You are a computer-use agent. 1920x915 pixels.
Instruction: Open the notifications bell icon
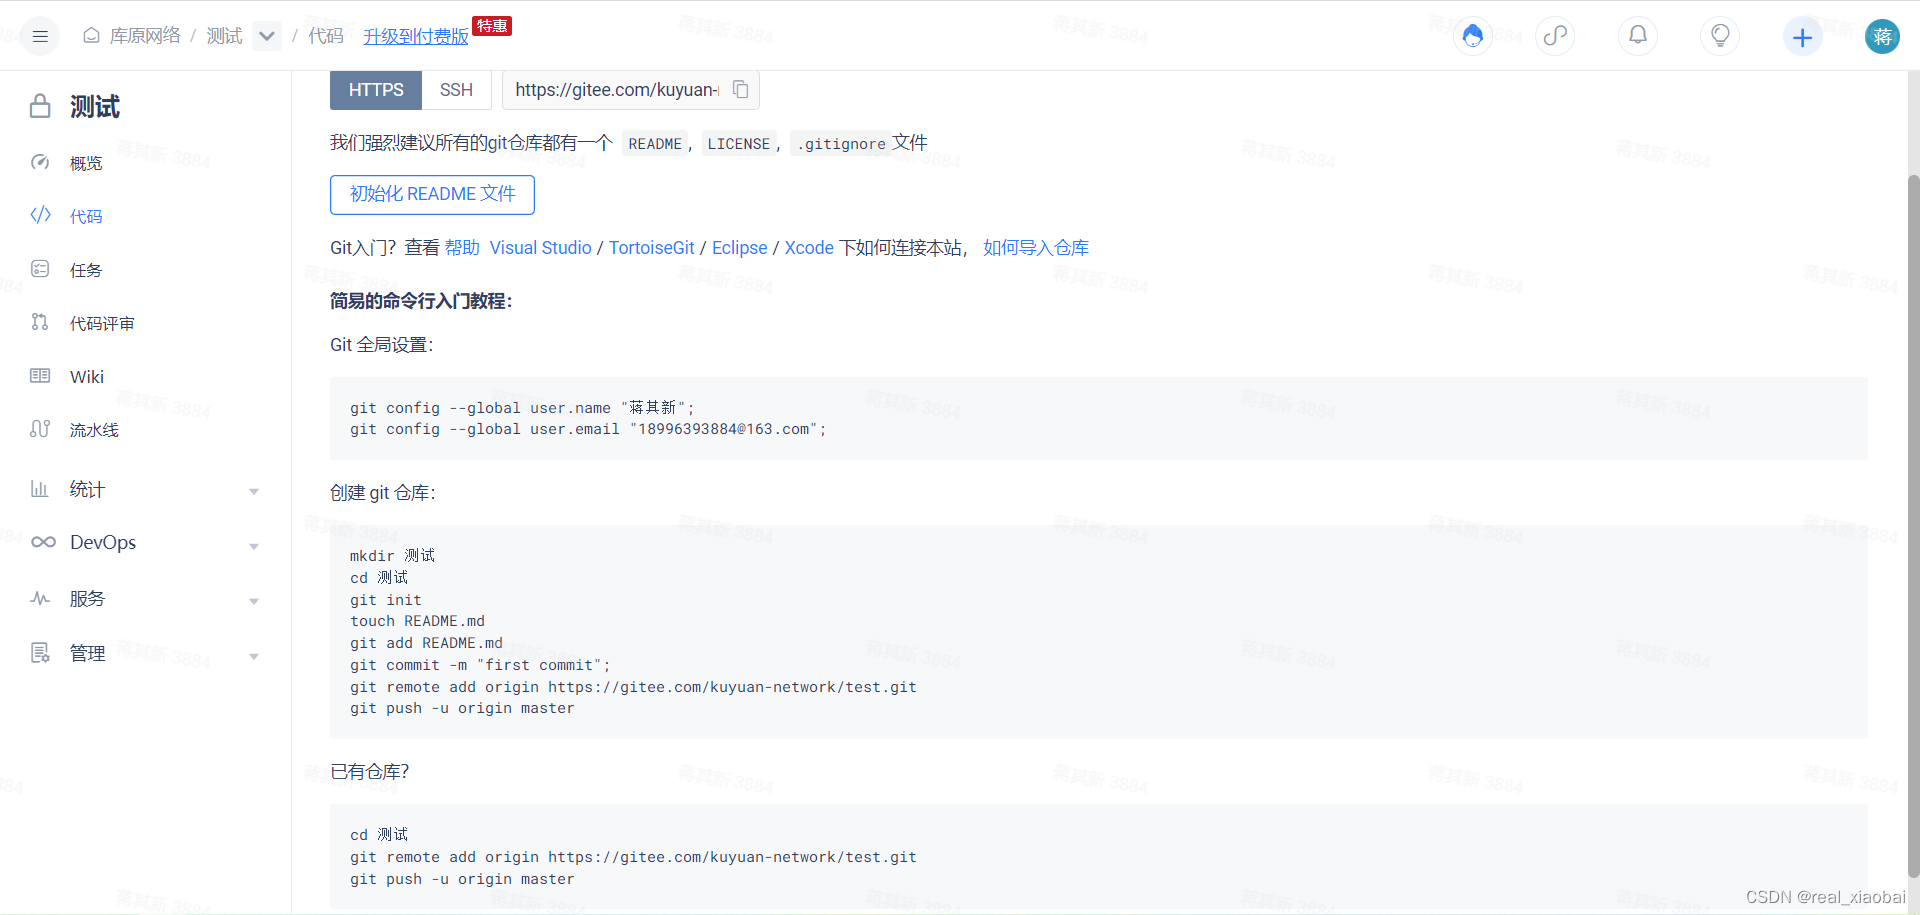point(1638,36)
